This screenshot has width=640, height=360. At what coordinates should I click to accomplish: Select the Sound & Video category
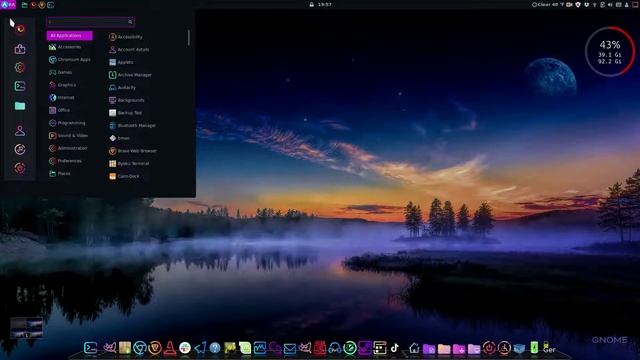69,136
